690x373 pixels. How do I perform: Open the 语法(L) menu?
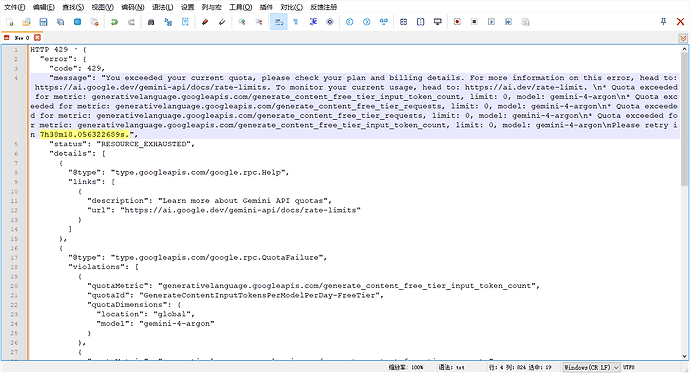click(163, 7)
